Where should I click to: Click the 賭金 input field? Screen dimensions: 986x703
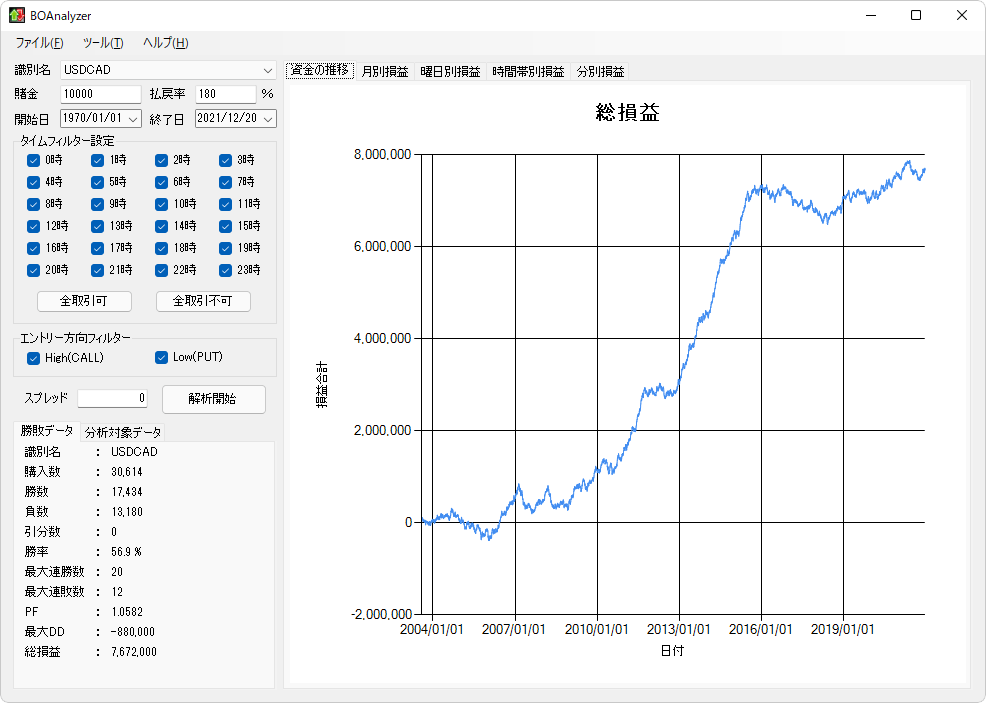point(101,94)
